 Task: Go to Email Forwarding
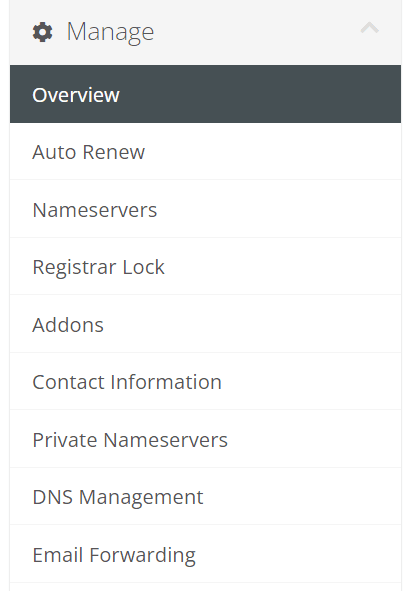tap(205, 554)
